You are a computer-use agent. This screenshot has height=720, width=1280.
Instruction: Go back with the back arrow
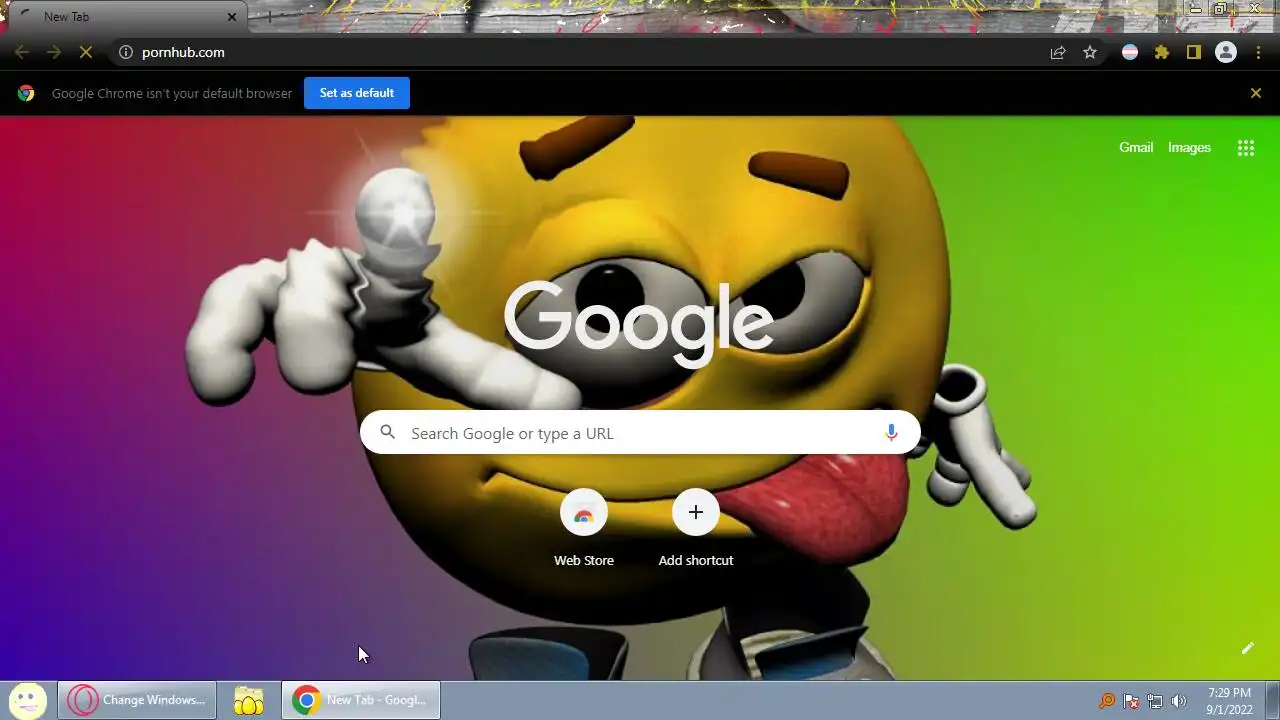(22, 52)
